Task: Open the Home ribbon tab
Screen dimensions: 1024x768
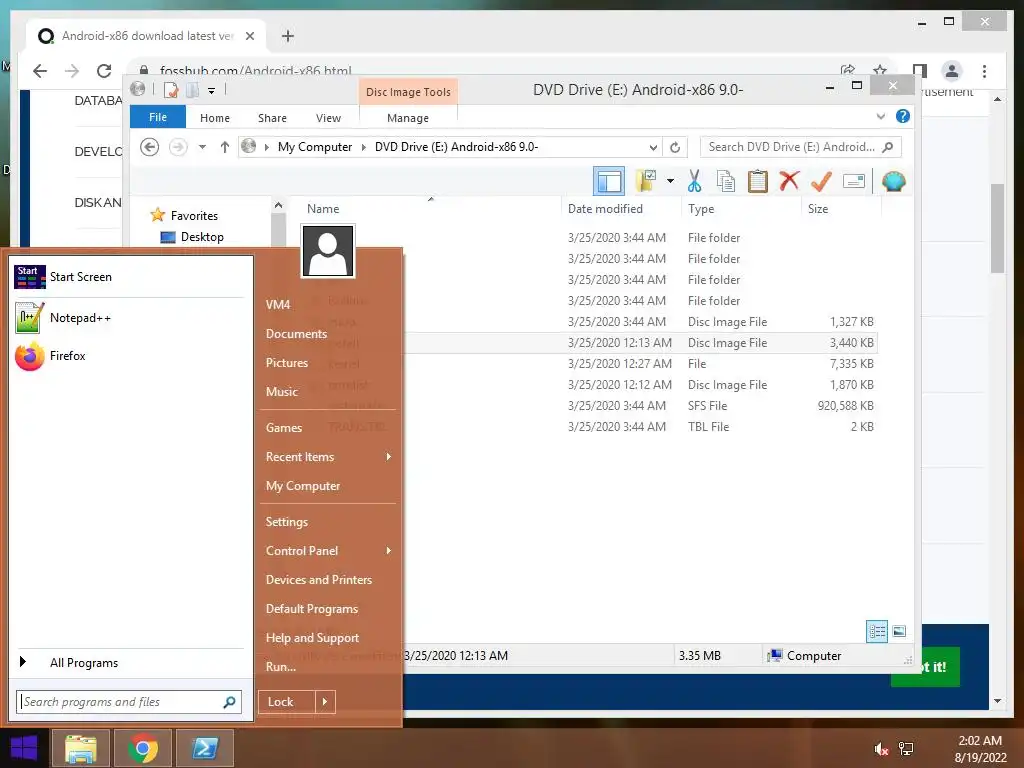Action: 215,118
